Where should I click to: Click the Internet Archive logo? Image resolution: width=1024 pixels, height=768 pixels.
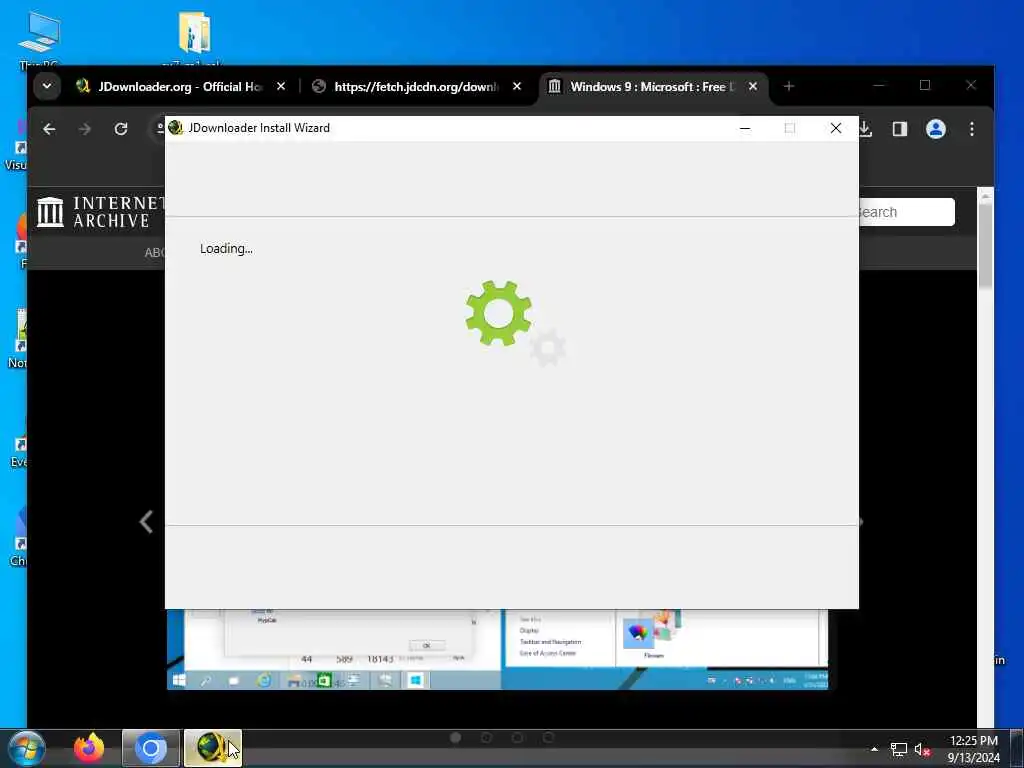pyautogui.click(x=101, y=212)
